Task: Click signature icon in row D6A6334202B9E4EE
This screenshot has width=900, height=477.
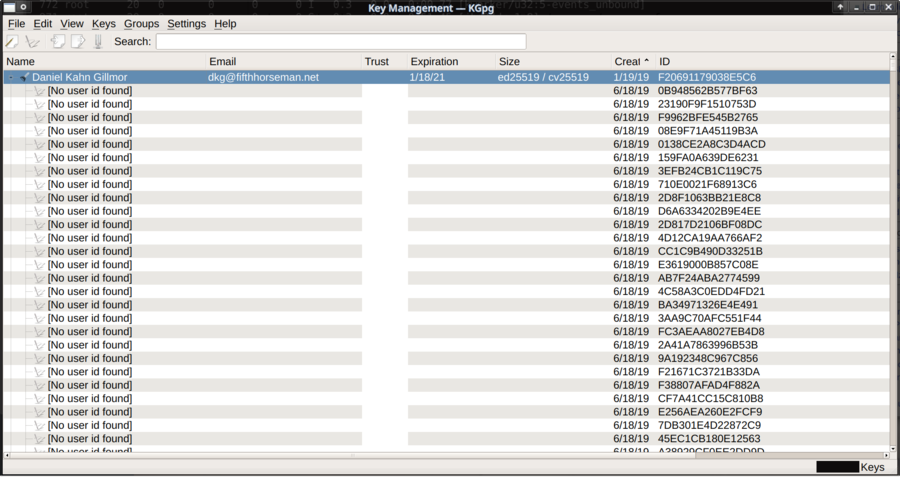Action: click(x=39, y=211)
